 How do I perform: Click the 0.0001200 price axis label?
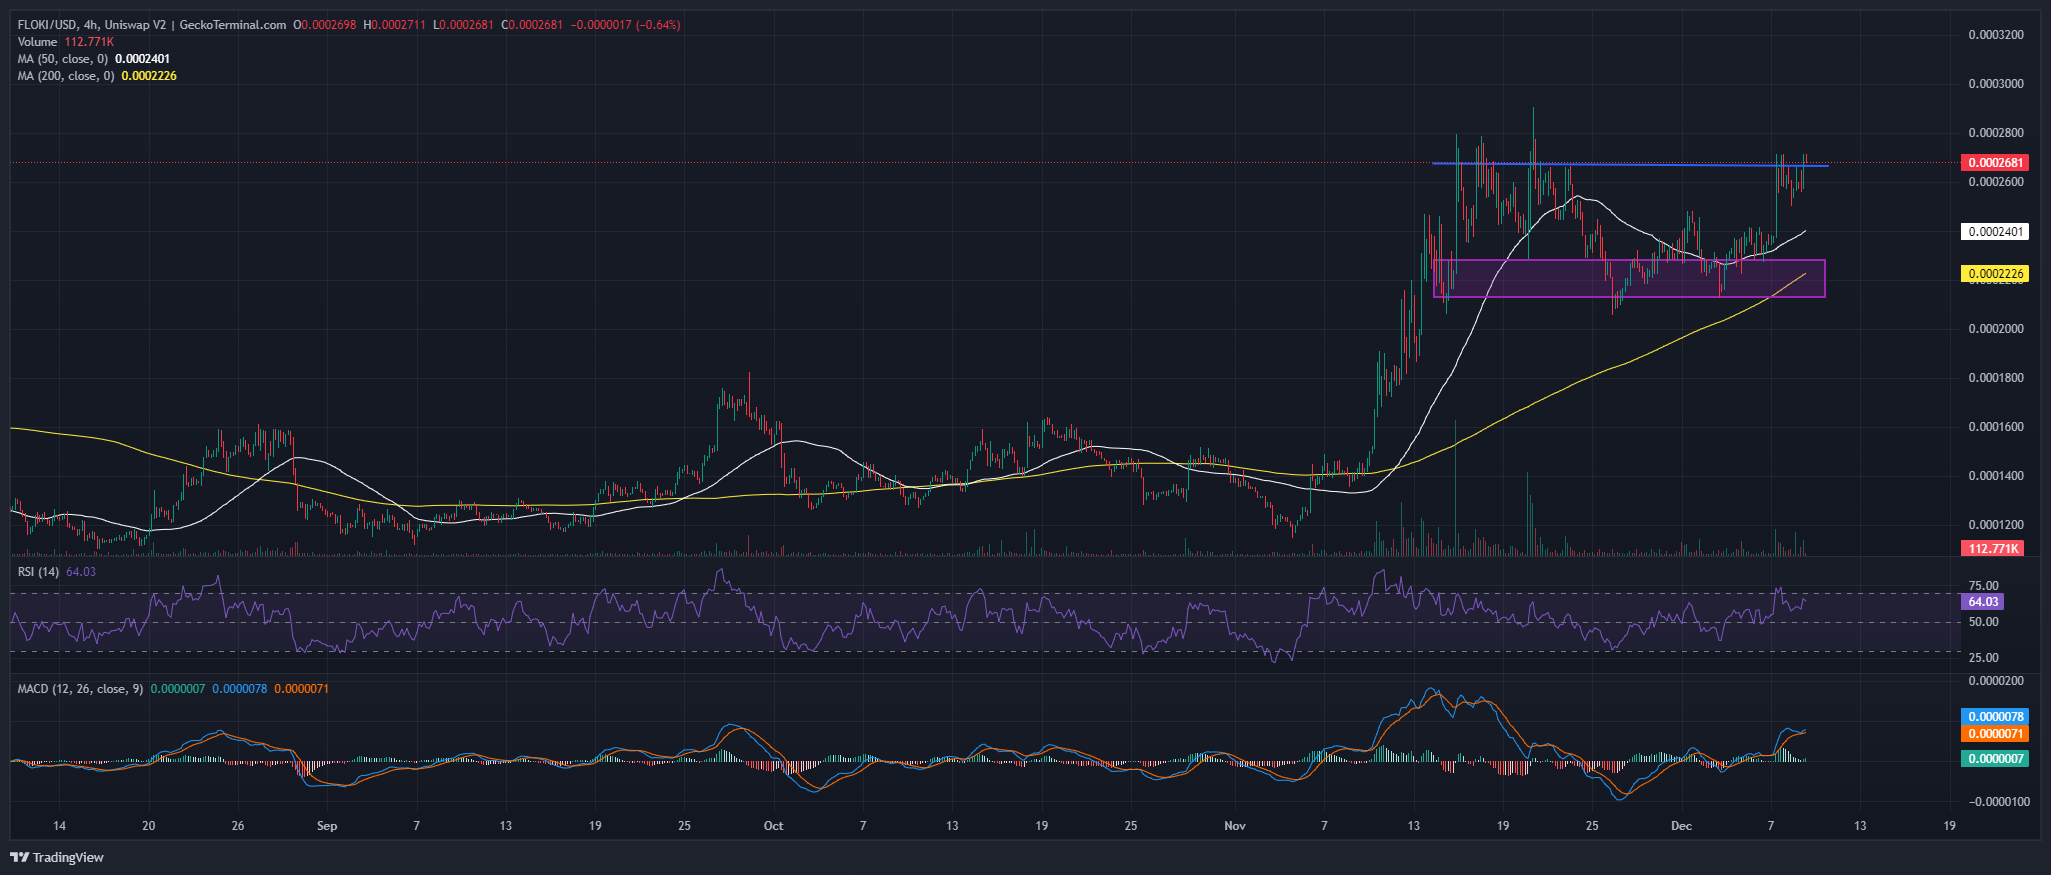[x=1996, y=525]
